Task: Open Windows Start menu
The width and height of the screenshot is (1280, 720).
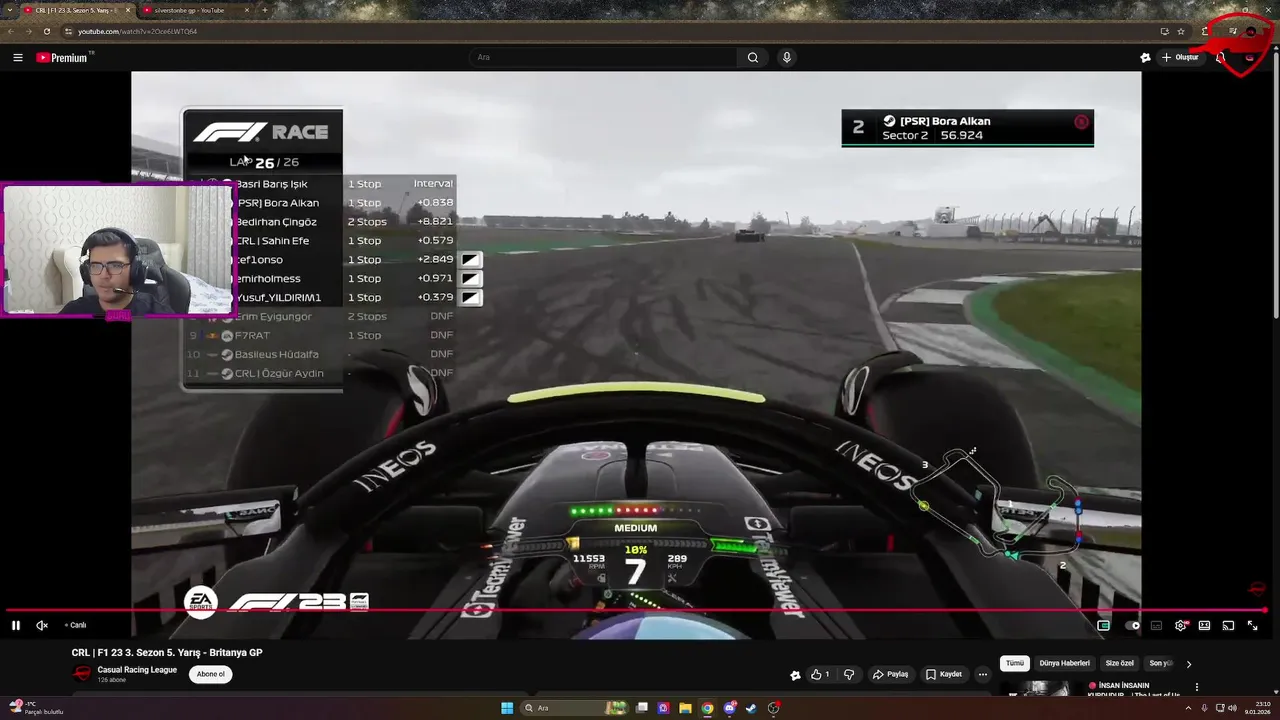Action: tap(507, 708)
